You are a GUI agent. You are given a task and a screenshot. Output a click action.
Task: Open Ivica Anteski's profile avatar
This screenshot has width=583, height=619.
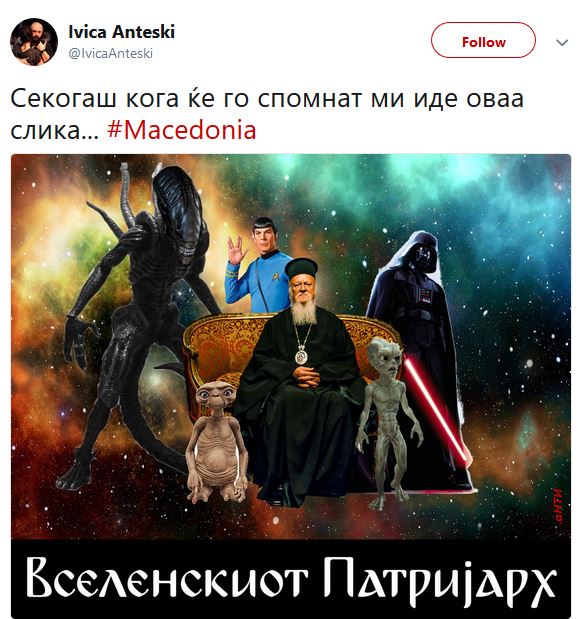[x=34, y=41]
